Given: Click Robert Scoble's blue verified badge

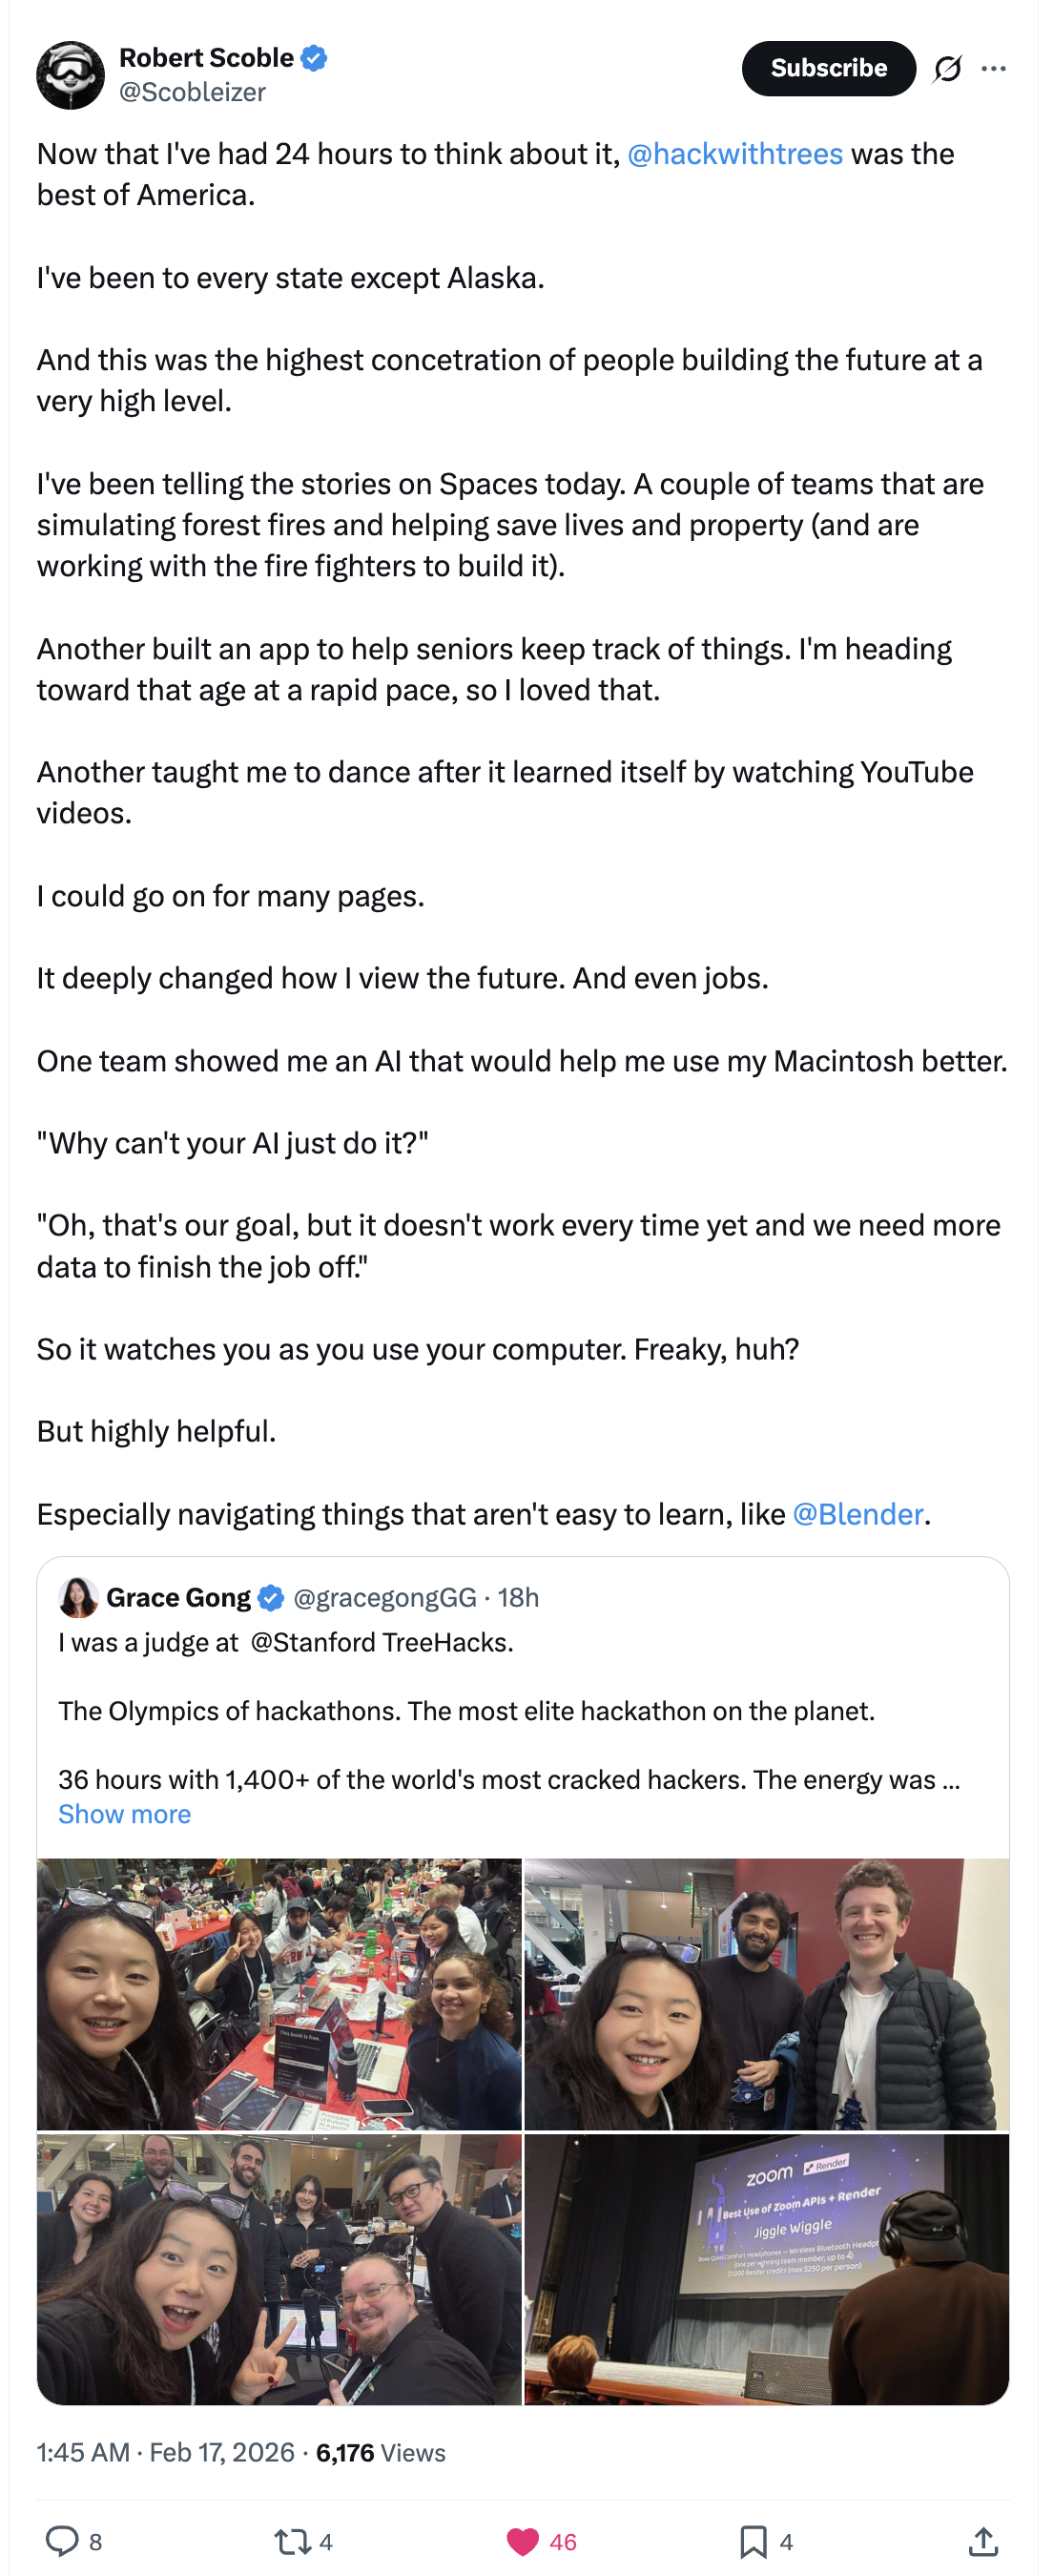Looking at the screenshot, I should [314, 58].
